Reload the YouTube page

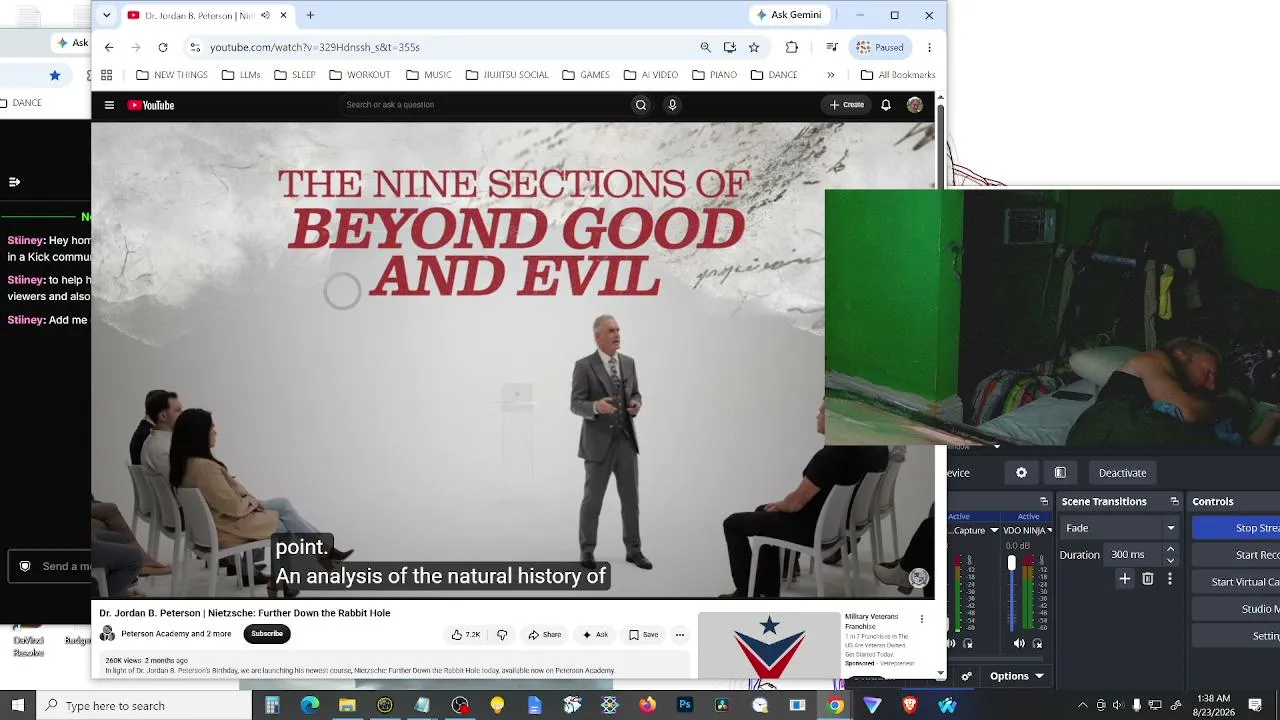pyautogui.click(x=163, y=47)
